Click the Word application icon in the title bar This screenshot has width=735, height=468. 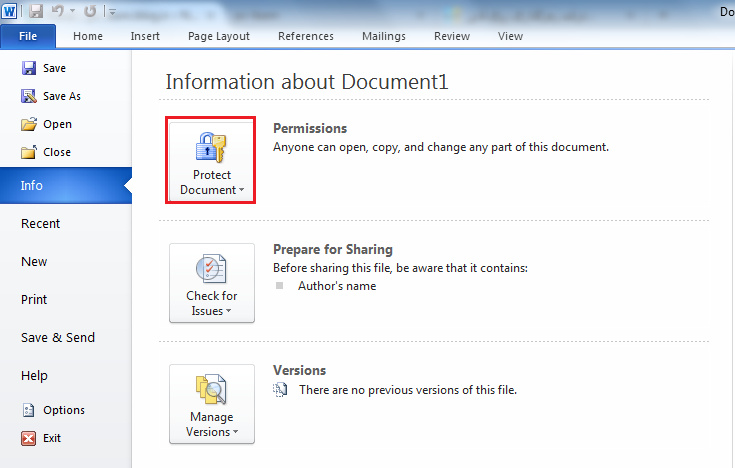tap(10, 11)
